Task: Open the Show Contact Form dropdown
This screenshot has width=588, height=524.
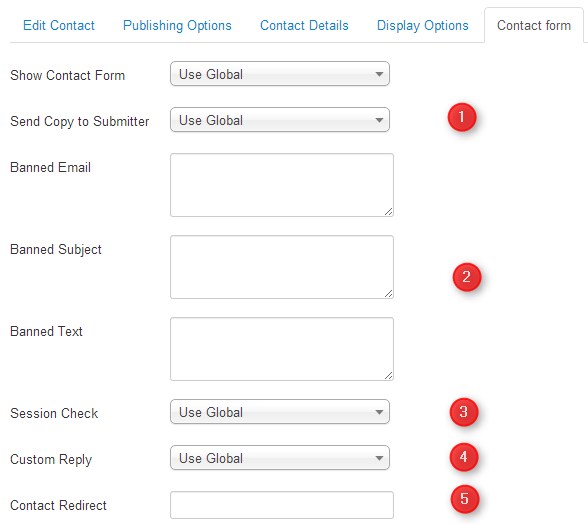Action: (280, 74)
